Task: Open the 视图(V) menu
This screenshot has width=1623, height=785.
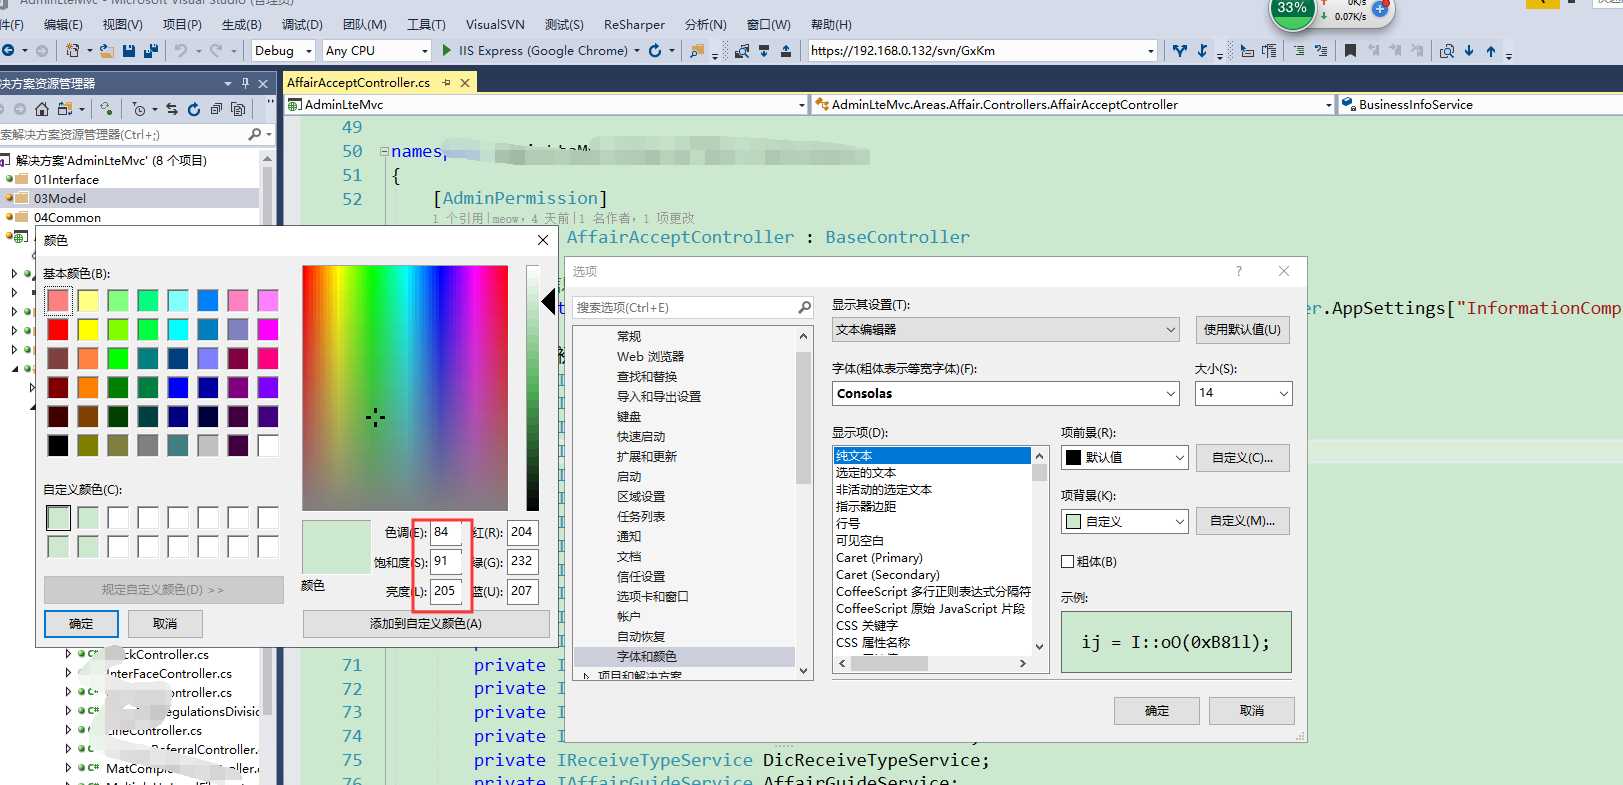Action: [x=122, y=24]
